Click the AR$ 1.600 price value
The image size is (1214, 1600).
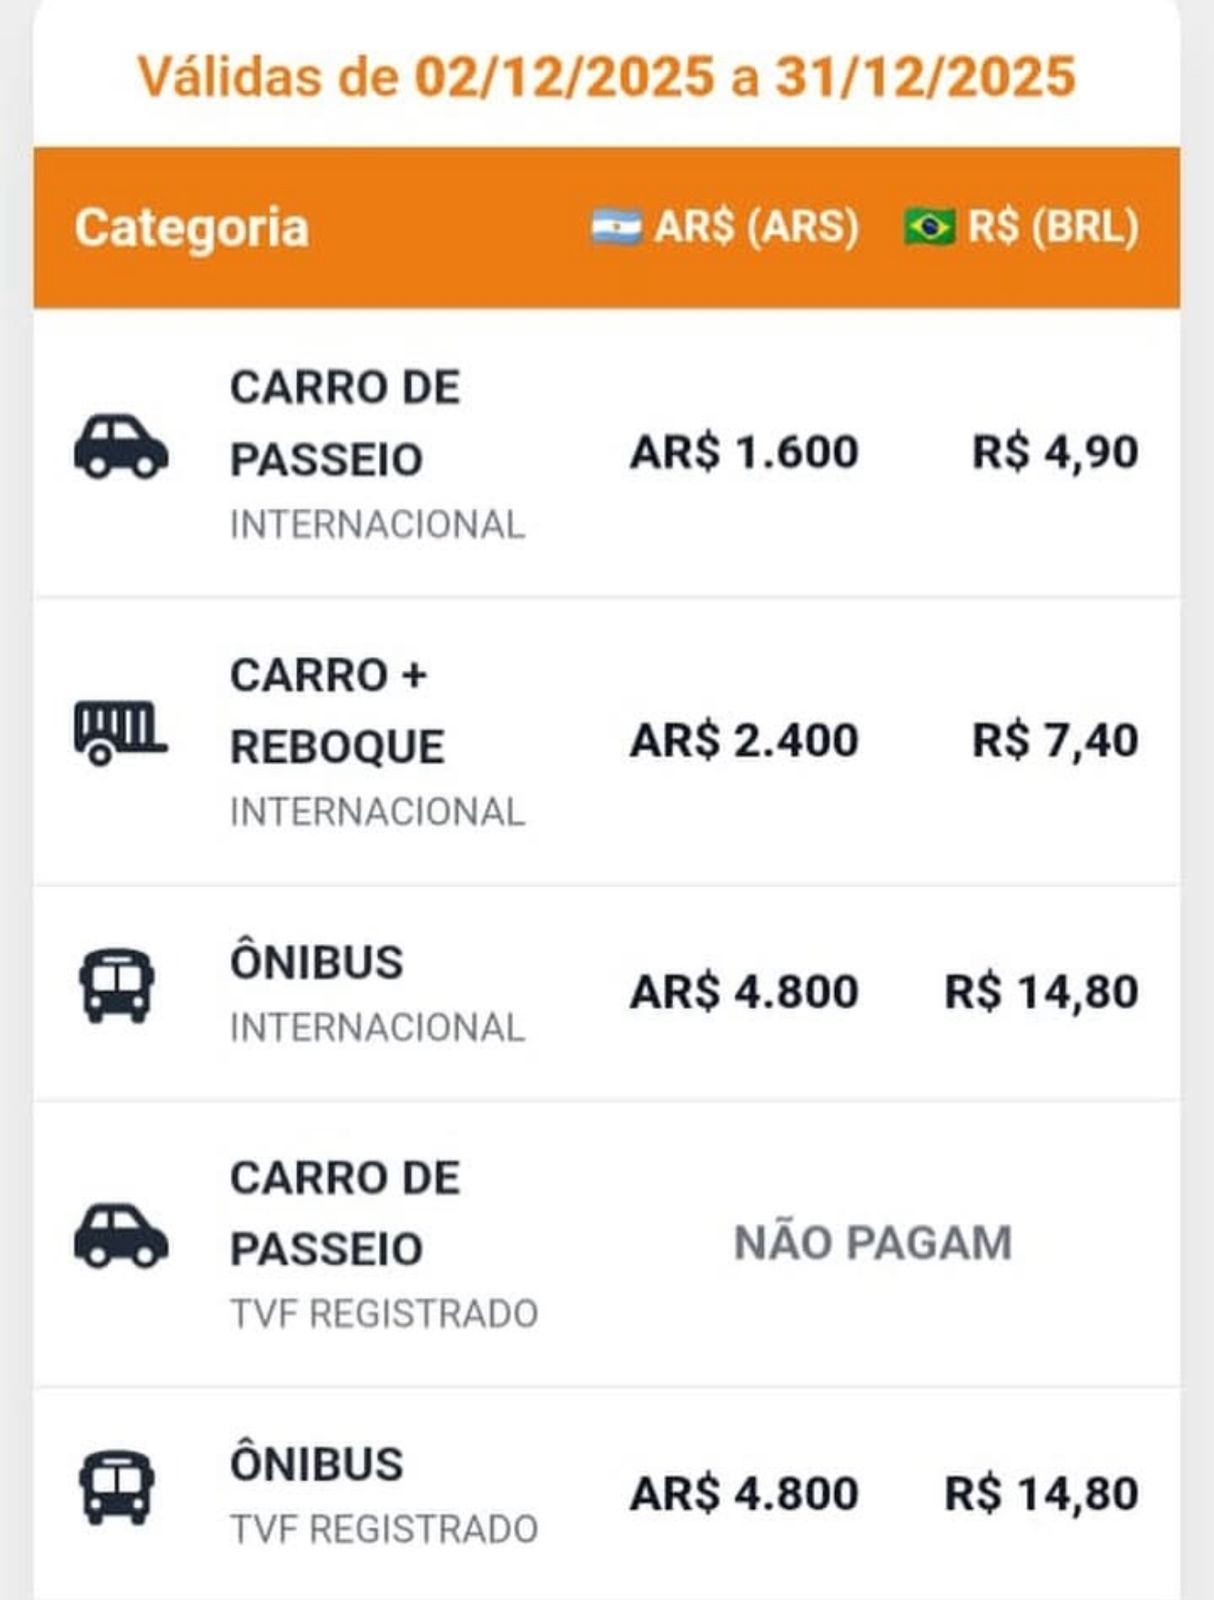point(744,452)
